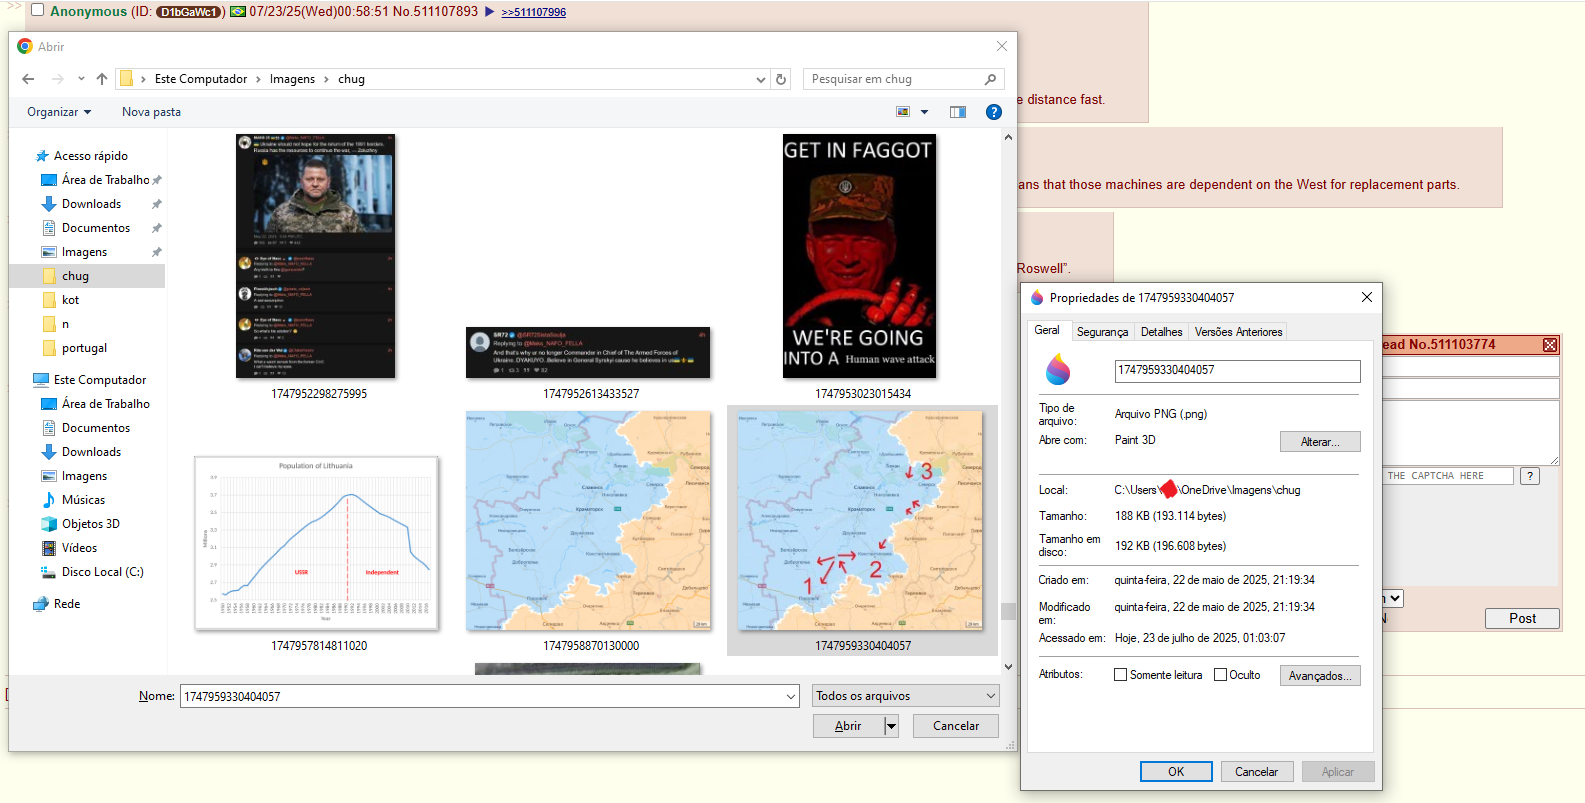Select Geral tab in Propriedades
Screen dimensions: 1585x803
1047,330
